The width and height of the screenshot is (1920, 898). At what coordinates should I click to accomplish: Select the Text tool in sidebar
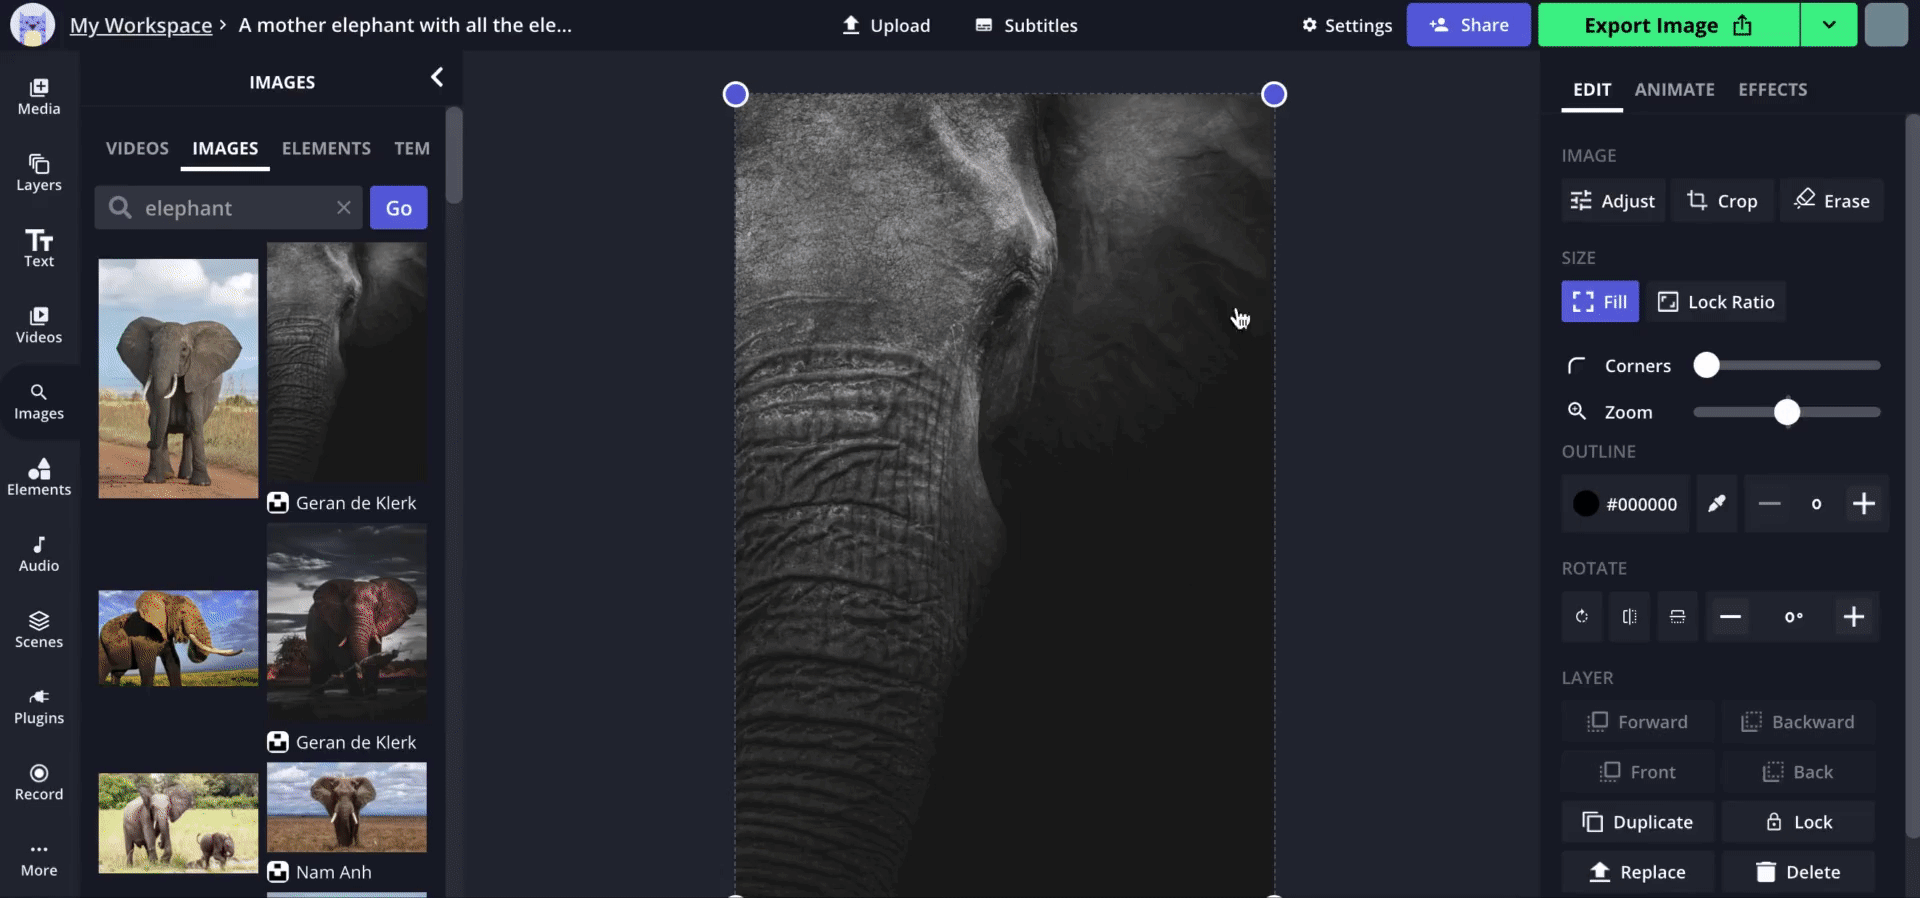[x=39, y=248]
